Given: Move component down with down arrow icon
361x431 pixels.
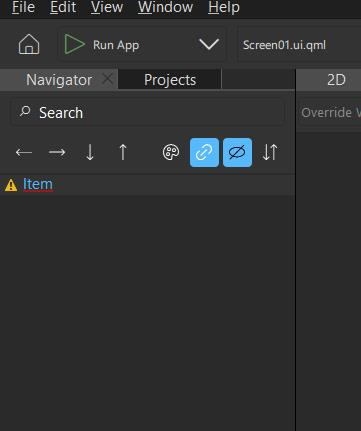Looking at the screenshot, I should [x=90, y=153].
